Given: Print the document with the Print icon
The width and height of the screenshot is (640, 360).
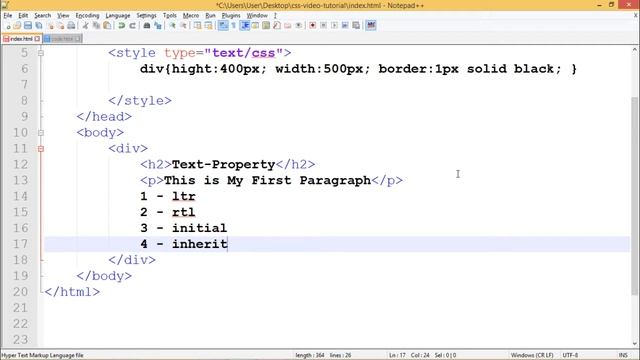Looking at the screenshot, I should click(x=71, y=25).
